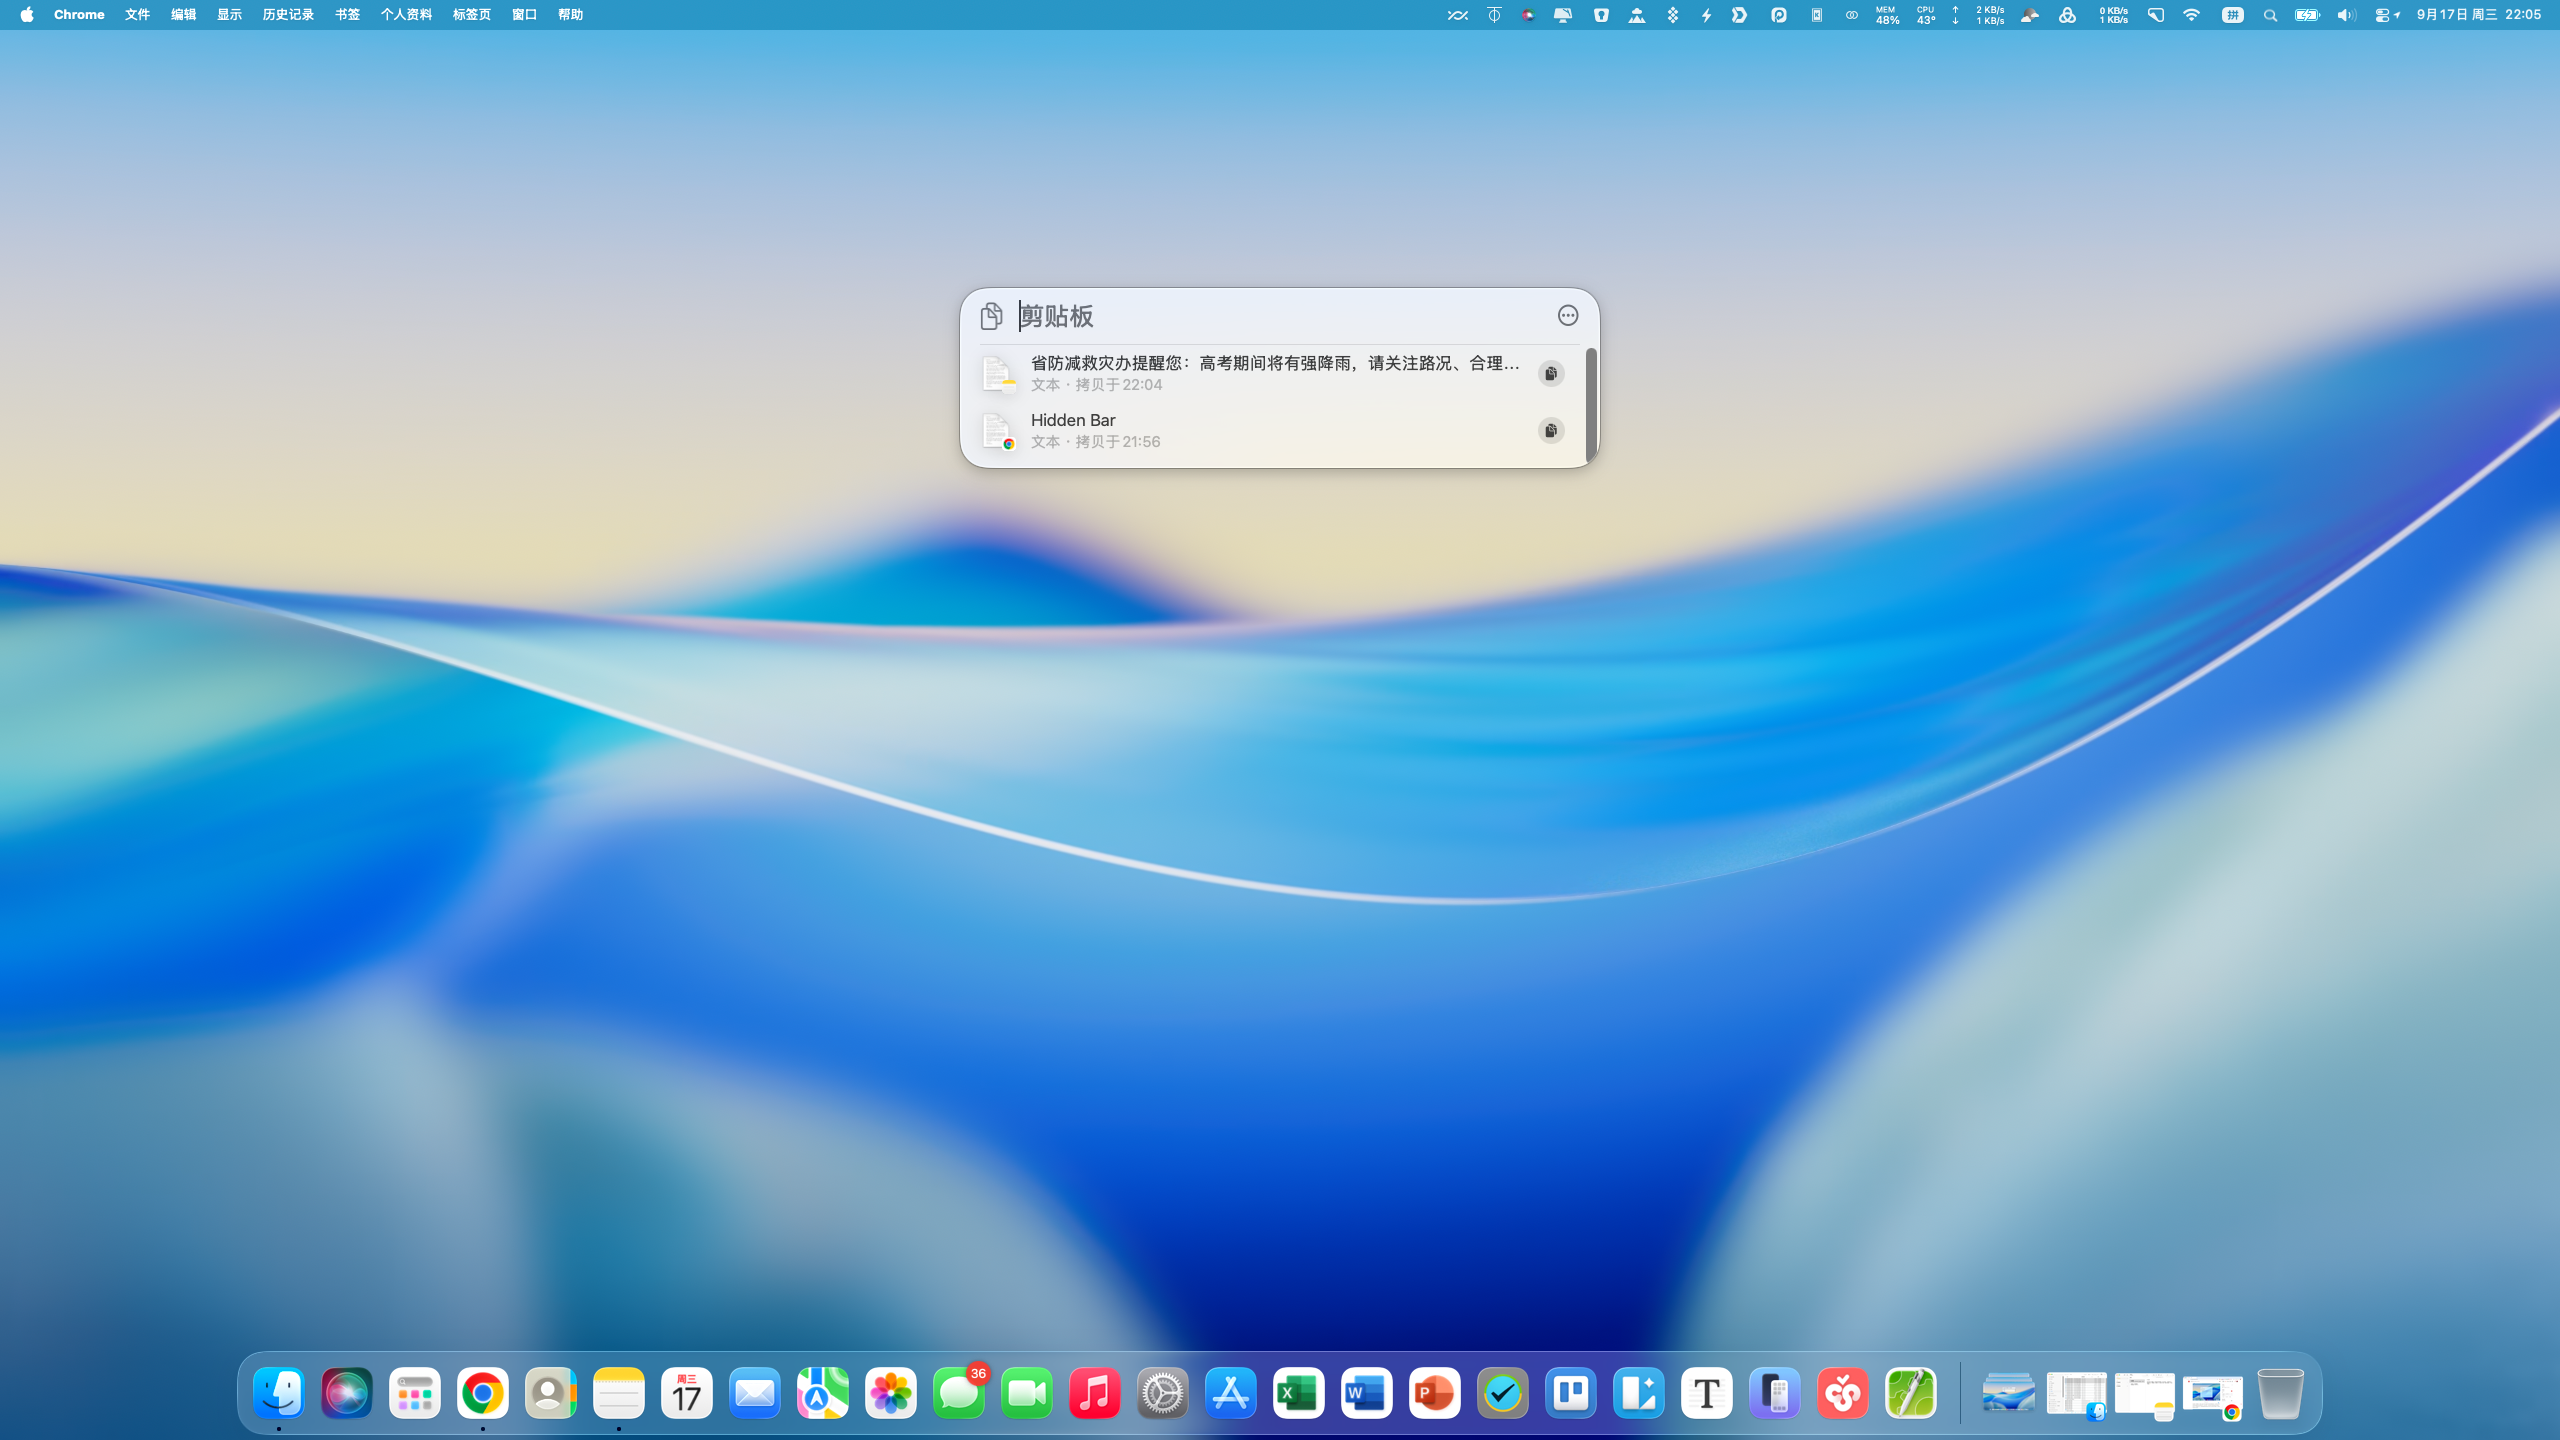Open the 标签页 menu

click(471, 15)
